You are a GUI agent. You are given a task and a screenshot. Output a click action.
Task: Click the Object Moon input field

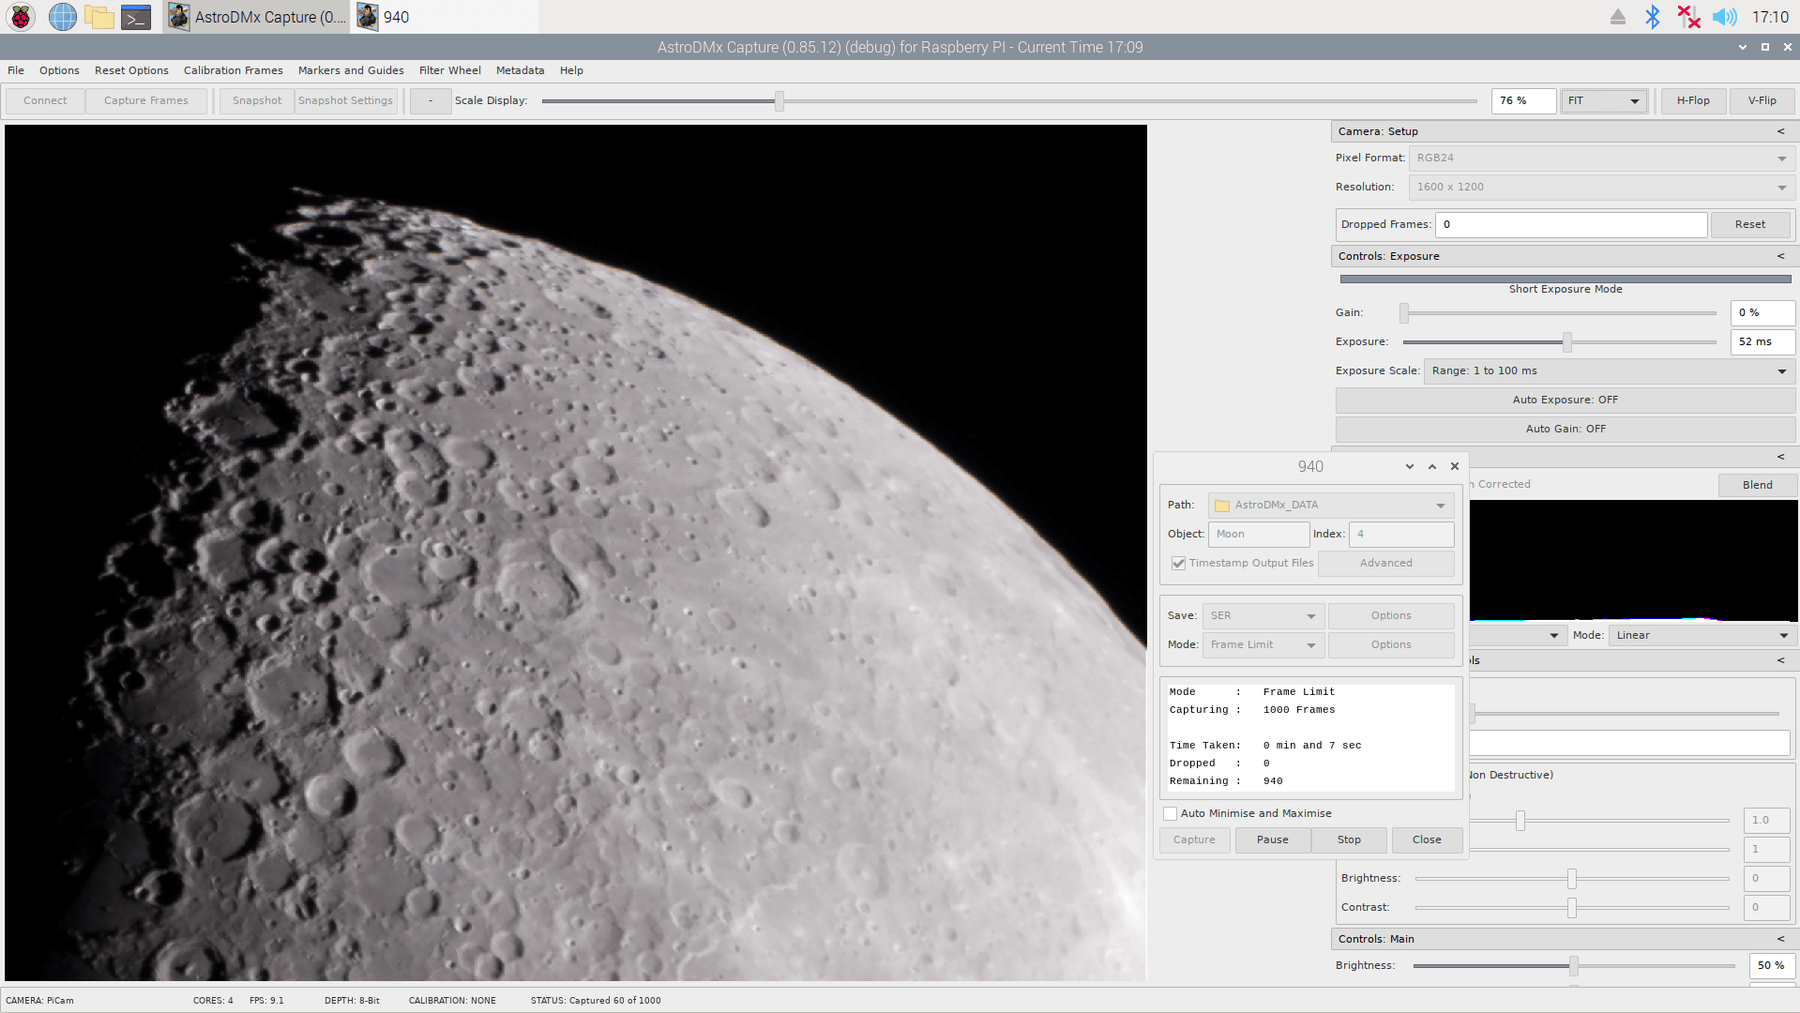[1259, 534]
